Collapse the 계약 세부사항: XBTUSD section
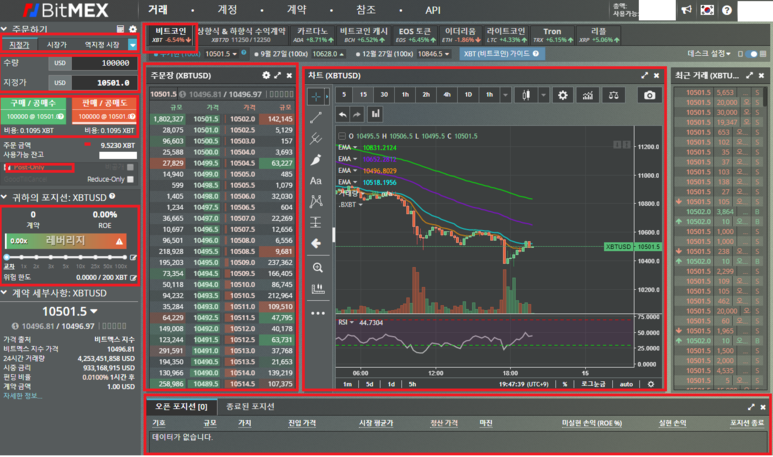This screenshot has height=457, width=773. [4, 293]
